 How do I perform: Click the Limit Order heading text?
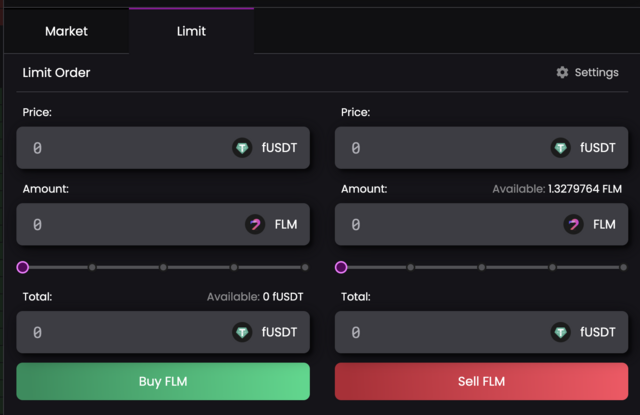[56, 73]
